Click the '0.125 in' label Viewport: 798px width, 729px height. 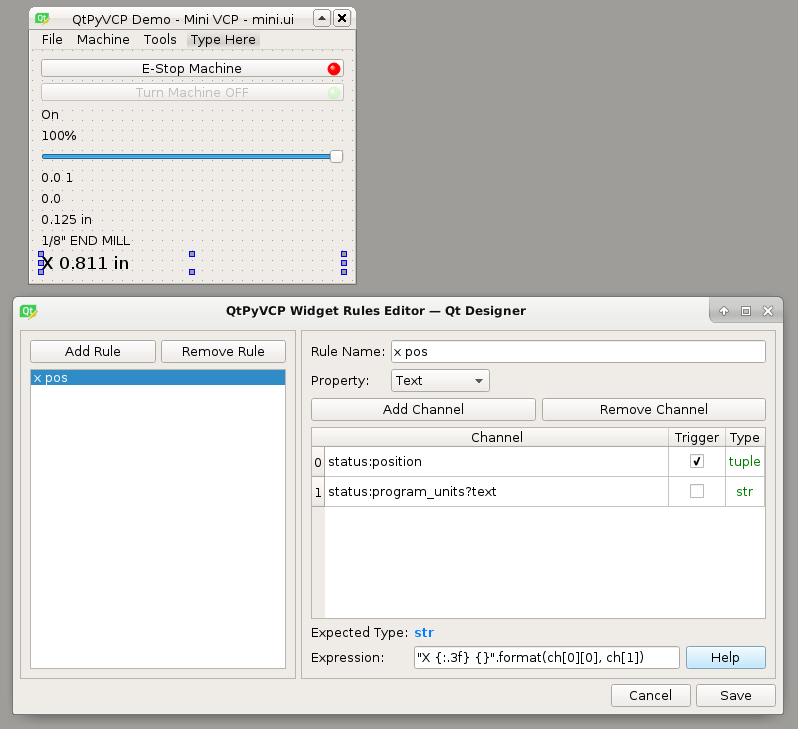pos(67,220)
